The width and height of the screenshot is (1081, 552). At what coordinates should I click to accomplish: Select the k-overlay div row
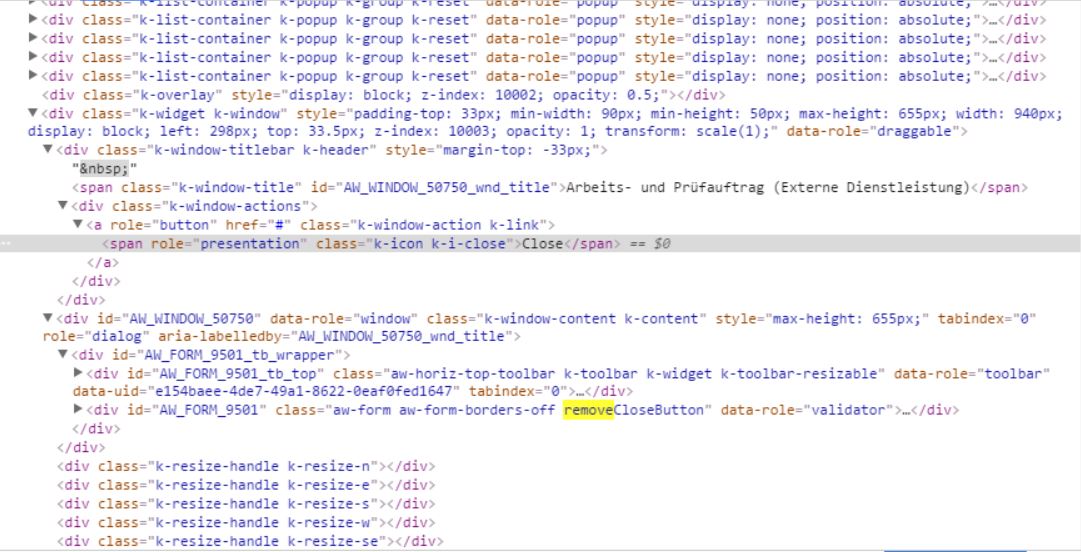coord(383,94)
